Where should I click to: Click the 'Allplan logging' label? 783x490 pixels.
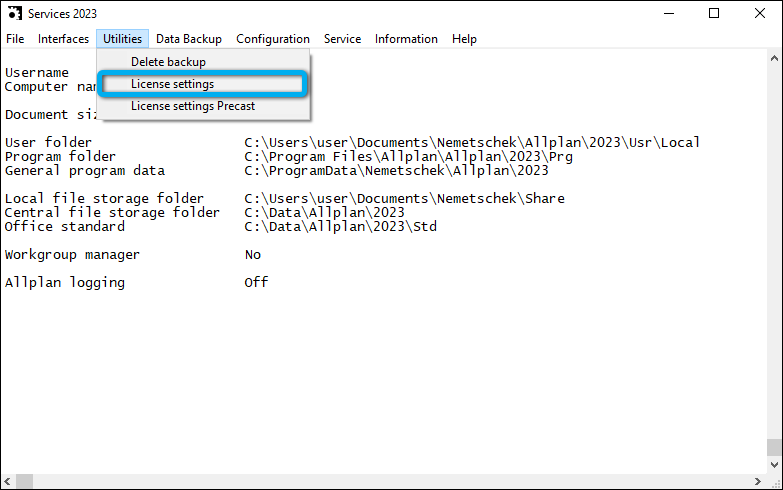(65, 283)
